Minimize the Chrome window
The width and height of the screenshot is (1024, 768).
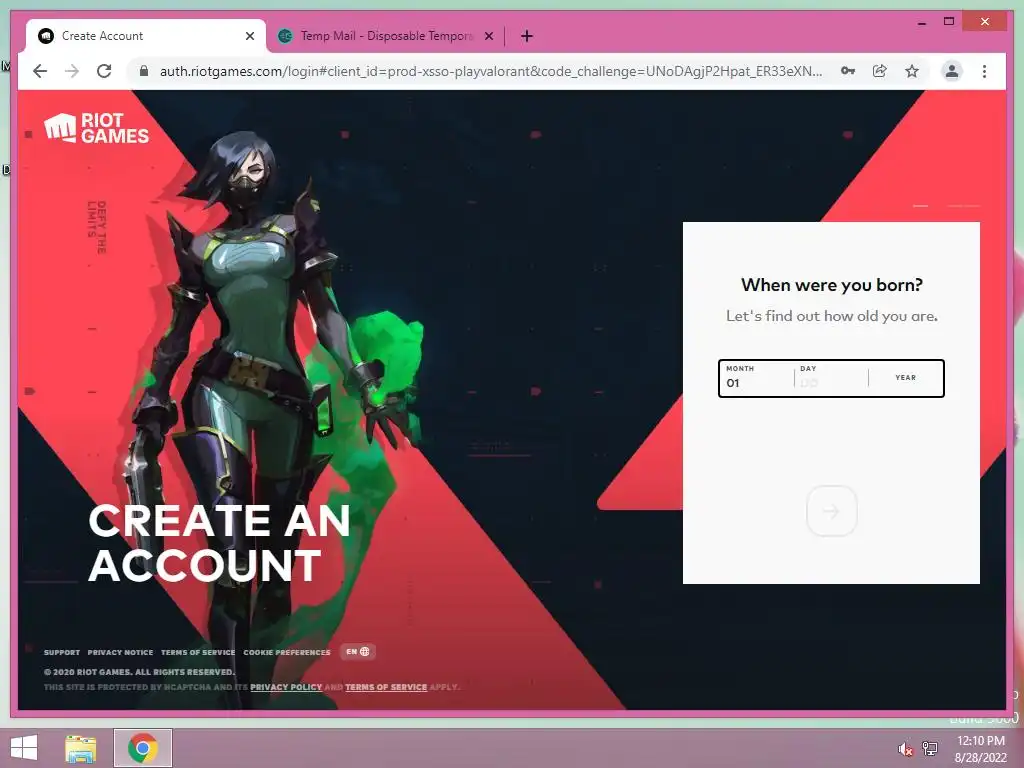(922, 22)
